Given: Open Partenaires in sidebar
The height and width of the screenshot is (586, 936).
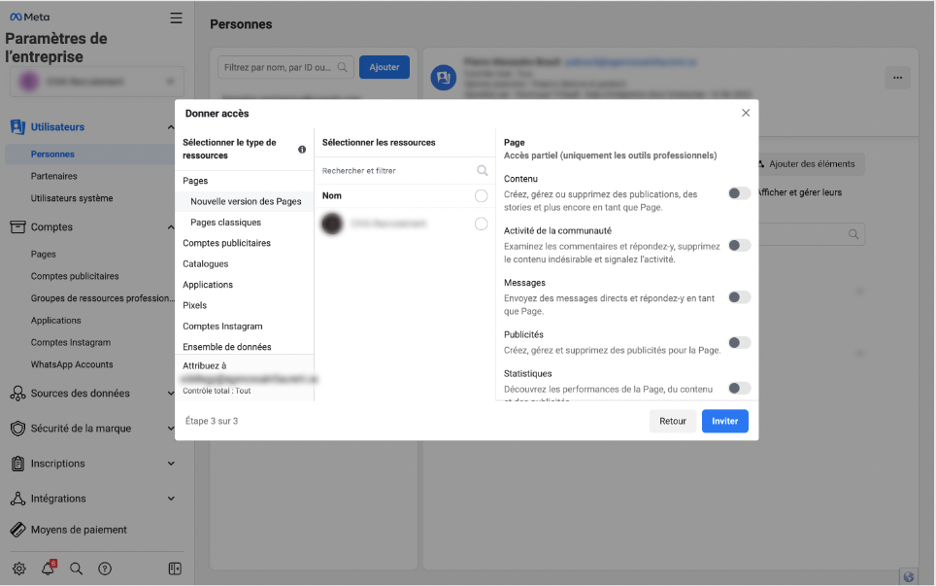Looking at the screenshot, I should click(x=54, y=176).
